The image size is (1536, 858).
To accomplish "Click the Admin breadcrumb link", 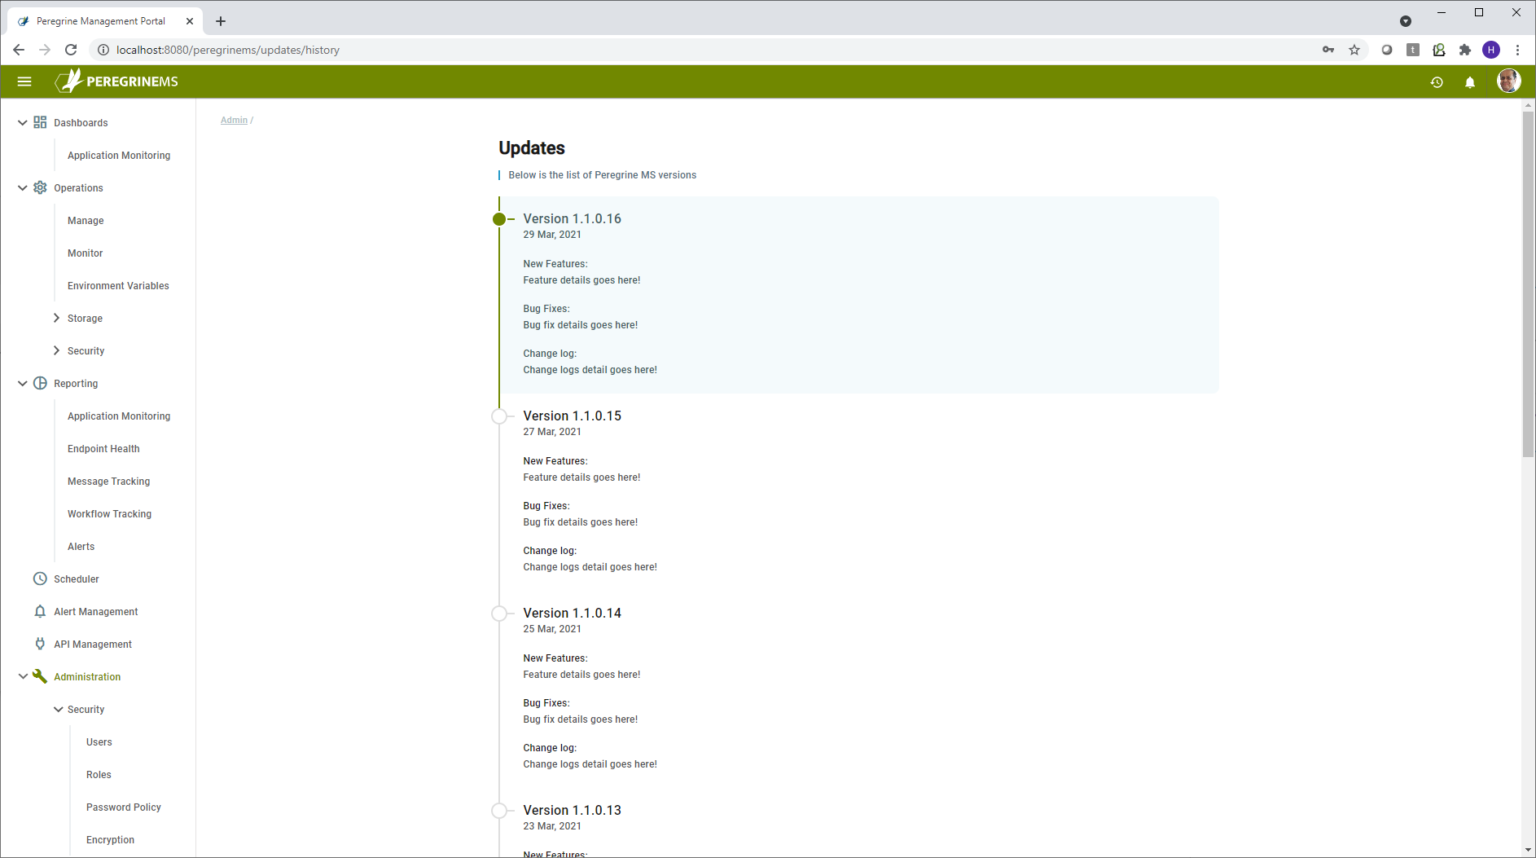I will click(x=234, y=120).
